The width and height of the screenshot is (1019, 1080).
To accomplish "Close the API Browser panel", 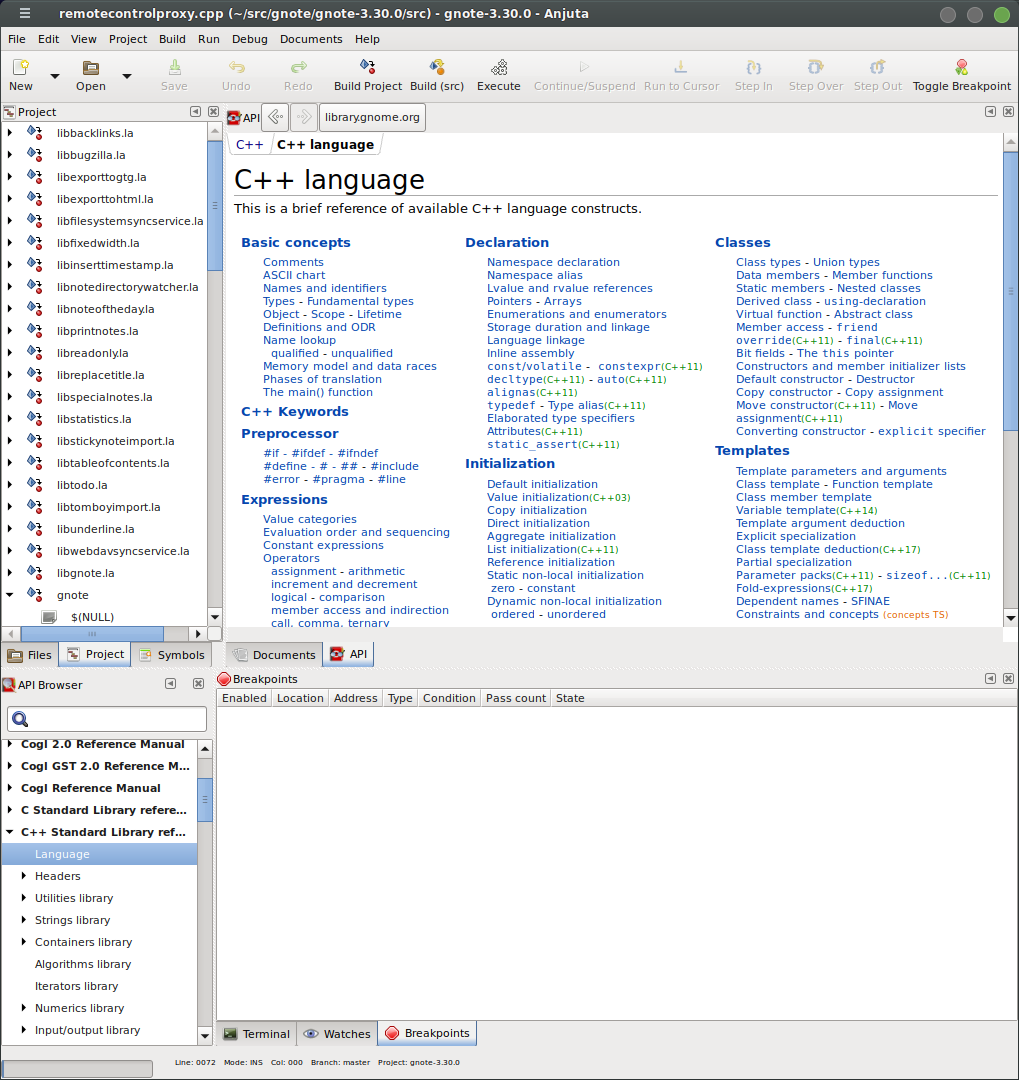I will tap(198, 683).
